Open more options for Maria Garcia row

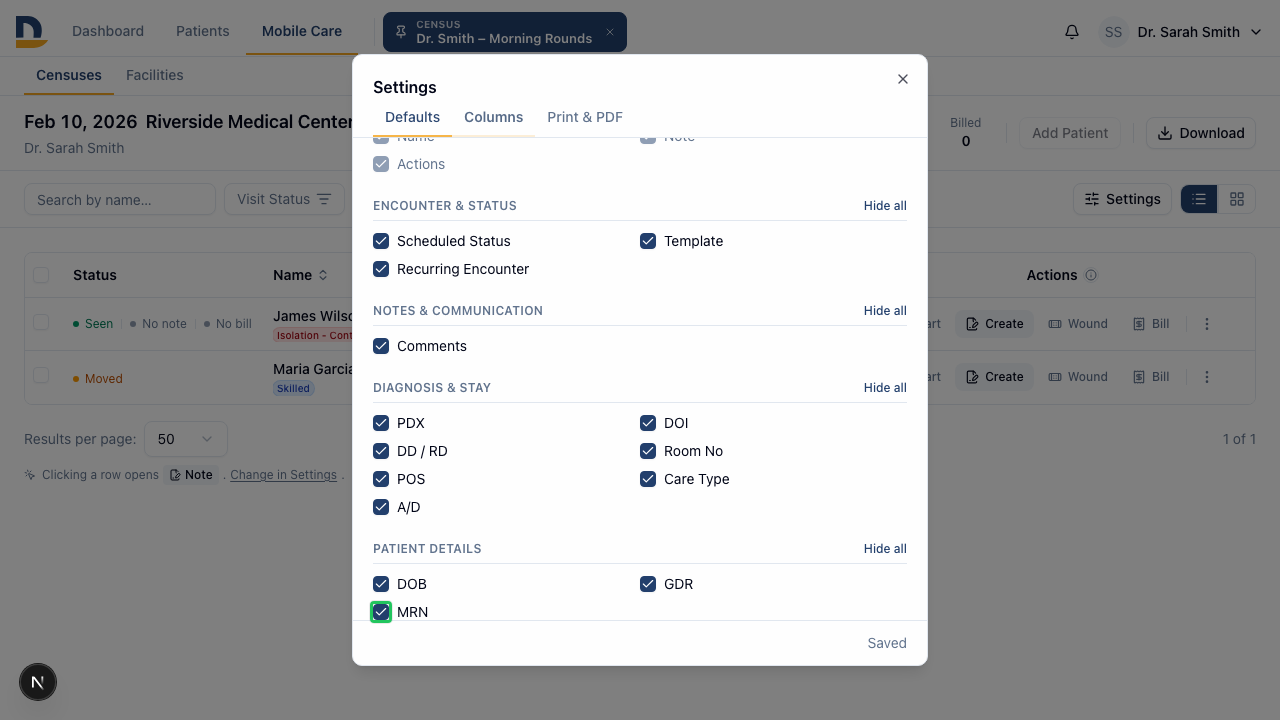pyautogui.click(x=1207, y=377)
